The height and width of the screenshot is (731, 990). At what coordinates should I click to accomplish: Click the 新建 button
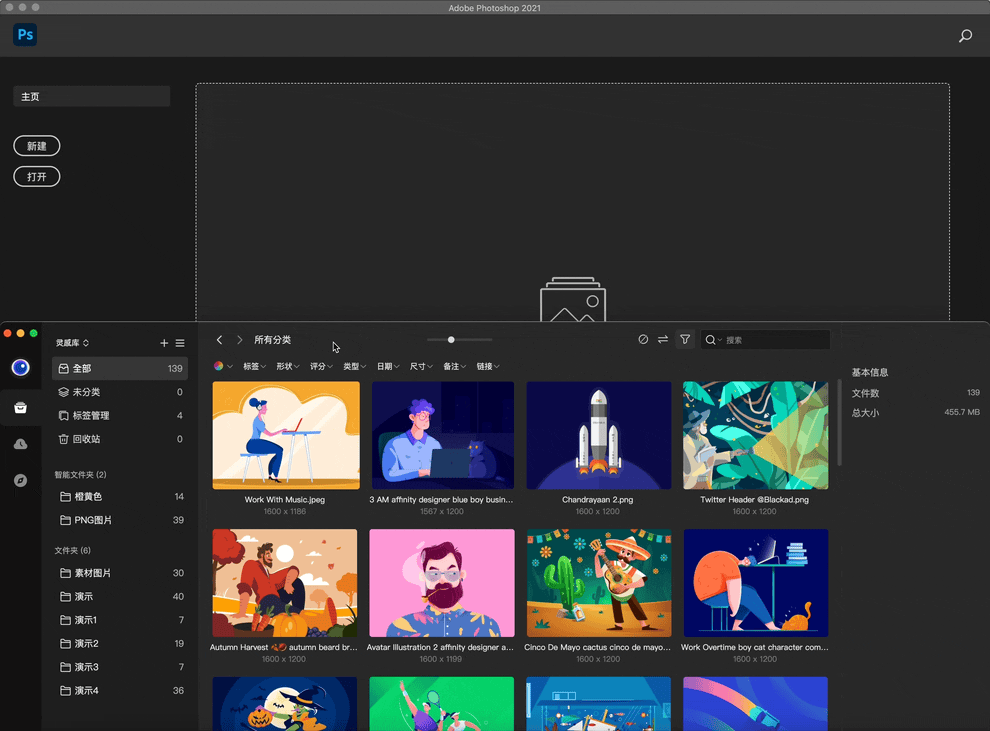(x=37, y=146)
